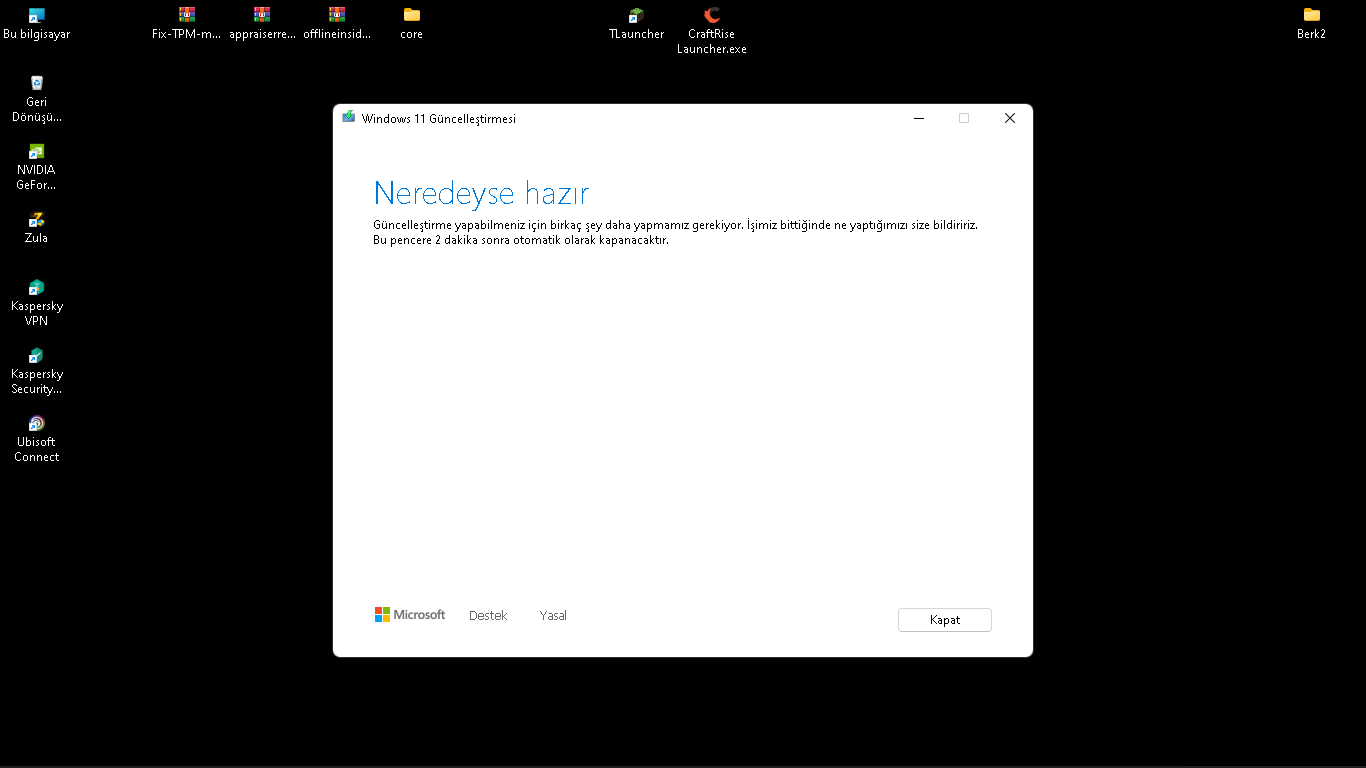Open the Bu bilgisayar desktop icon

(37, 24)
